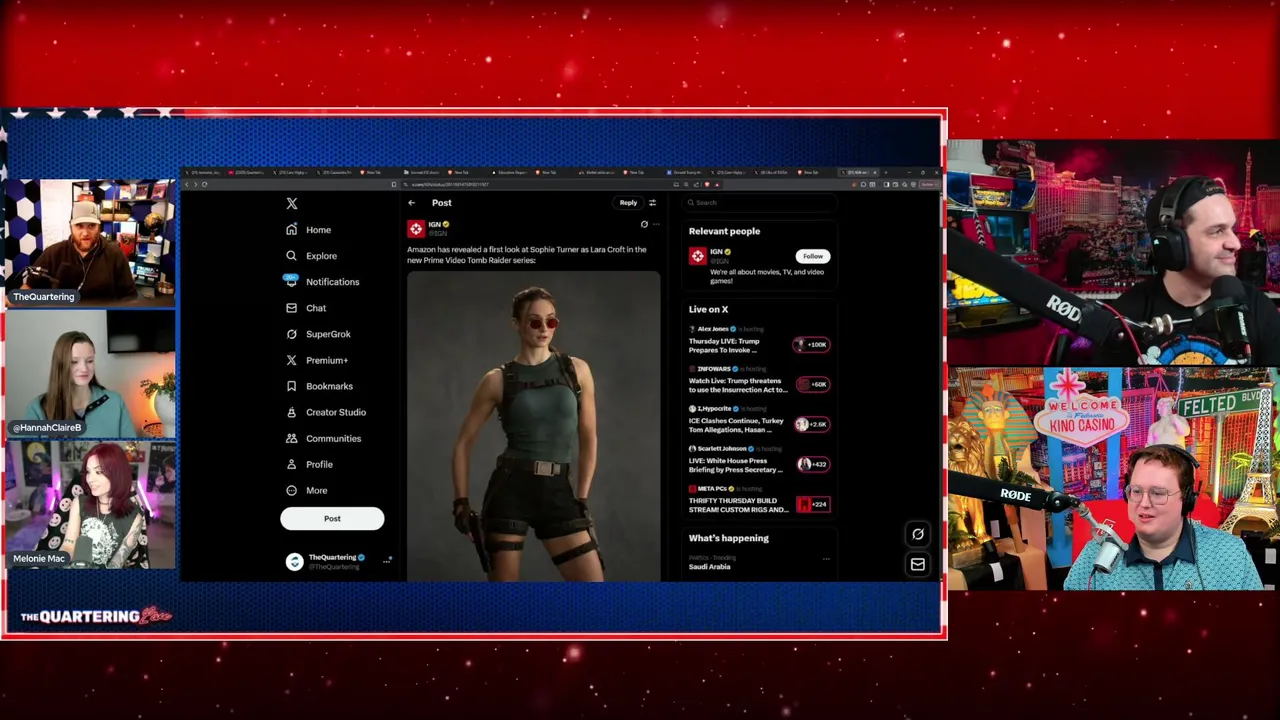This screenshot has width=1280, height=720.
Task: Click the @HannahClaireB webcam feed
Action: pos(90,374)
